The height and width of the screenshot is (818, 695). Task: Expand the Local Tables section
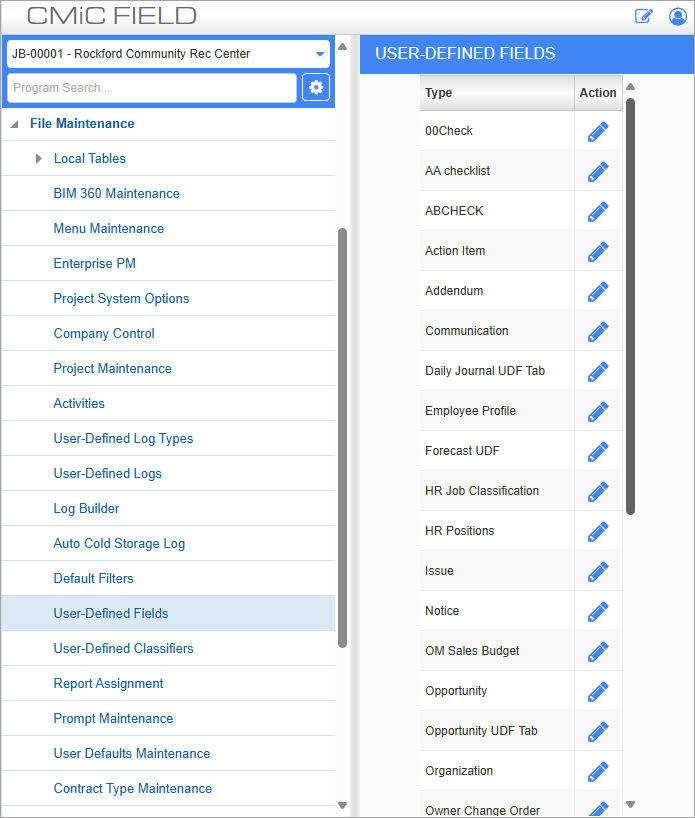coord(38,158)
